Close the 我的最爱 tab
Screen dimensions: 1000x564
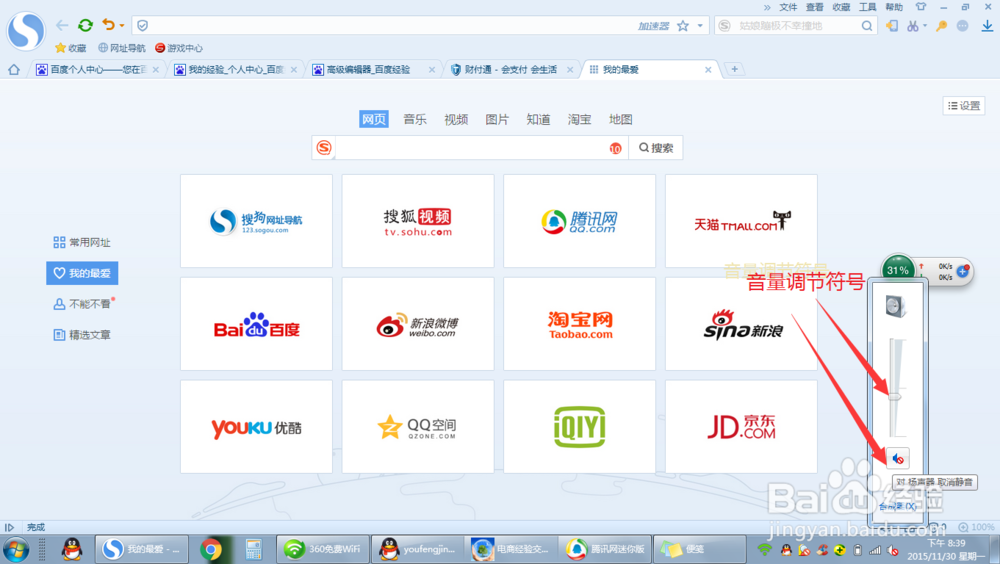708,70
